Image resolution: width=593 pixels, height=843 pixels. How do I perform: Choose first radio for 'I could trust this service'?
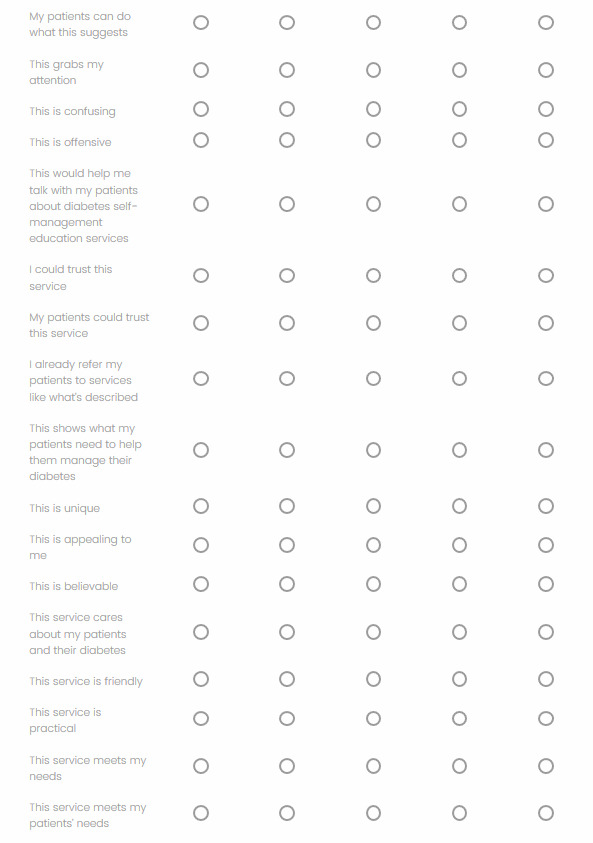tap(201, 276)
